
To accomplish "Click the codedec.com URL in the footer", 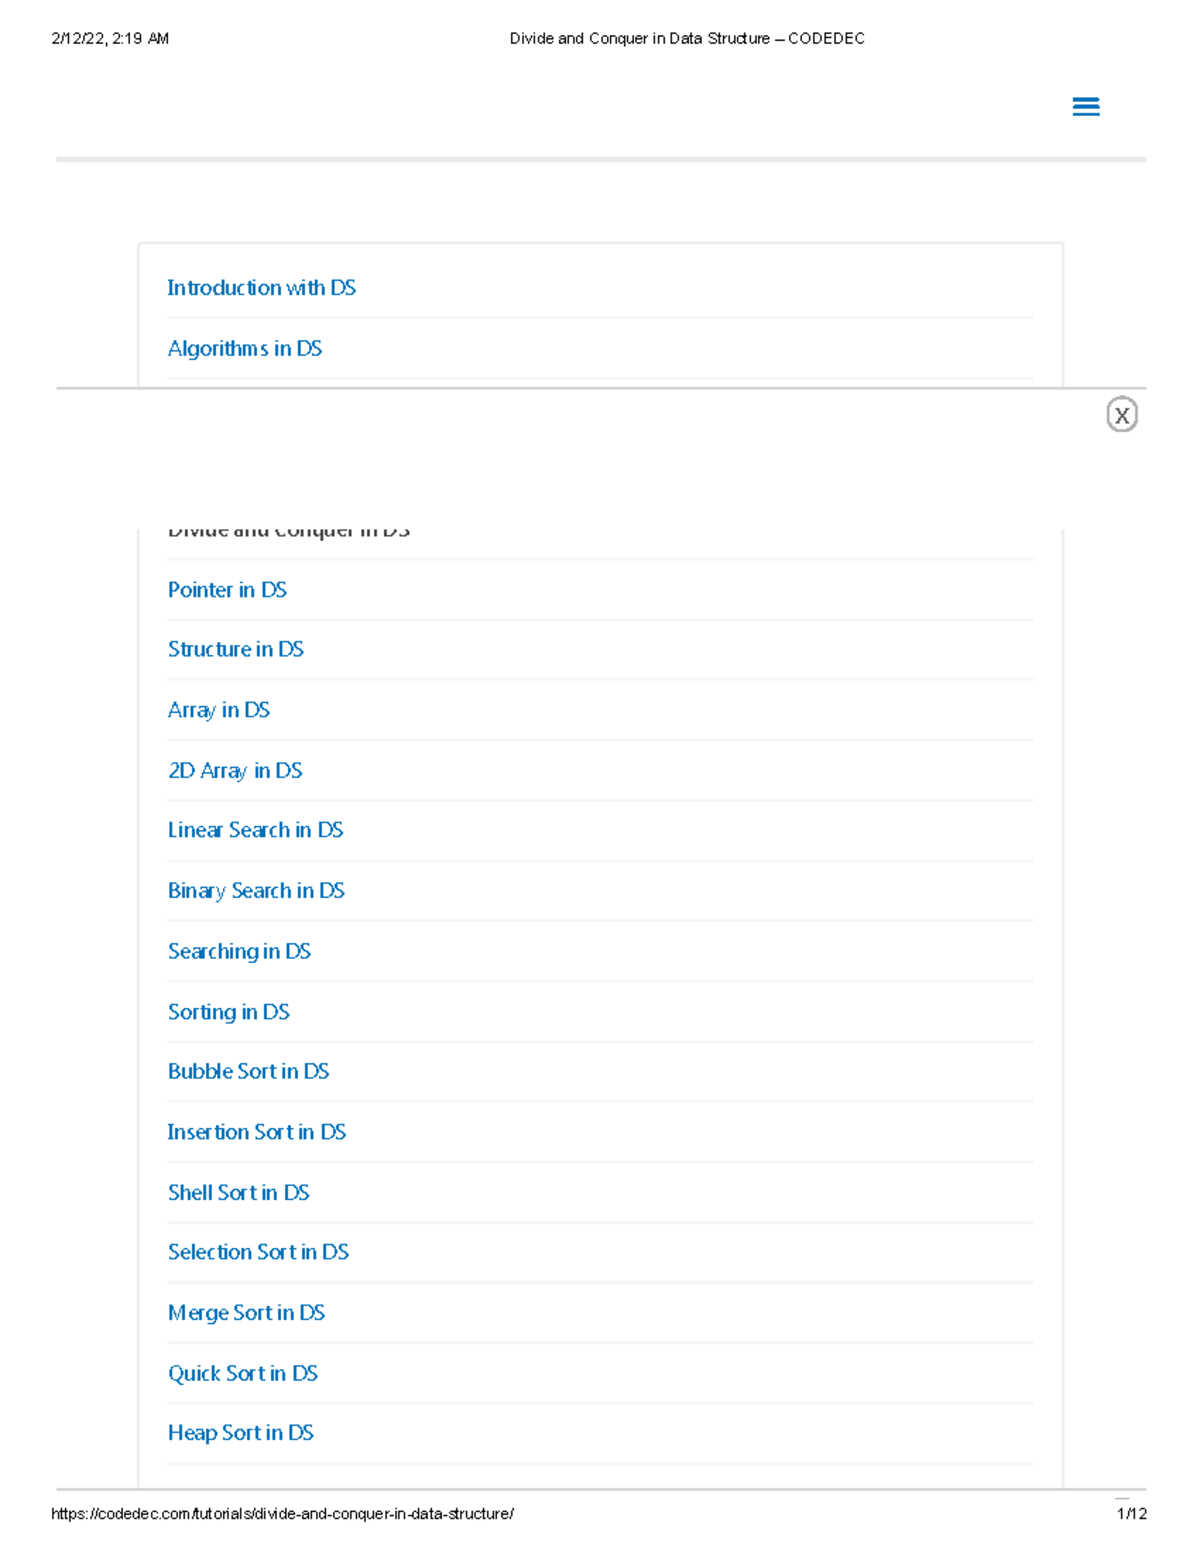I will 282,1514.
